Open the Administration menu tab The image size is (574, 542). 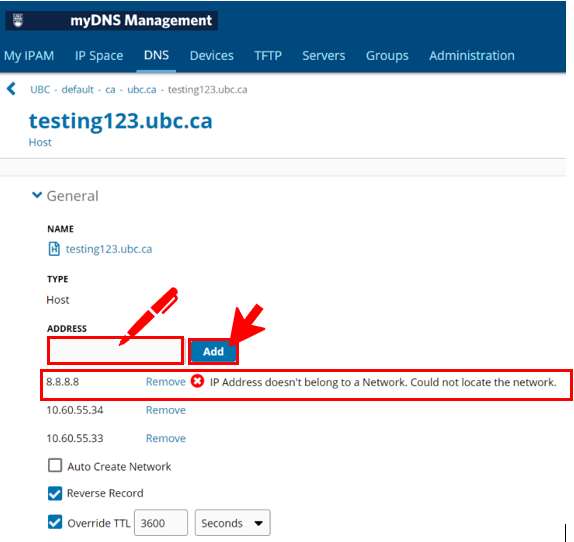[472, 56]
